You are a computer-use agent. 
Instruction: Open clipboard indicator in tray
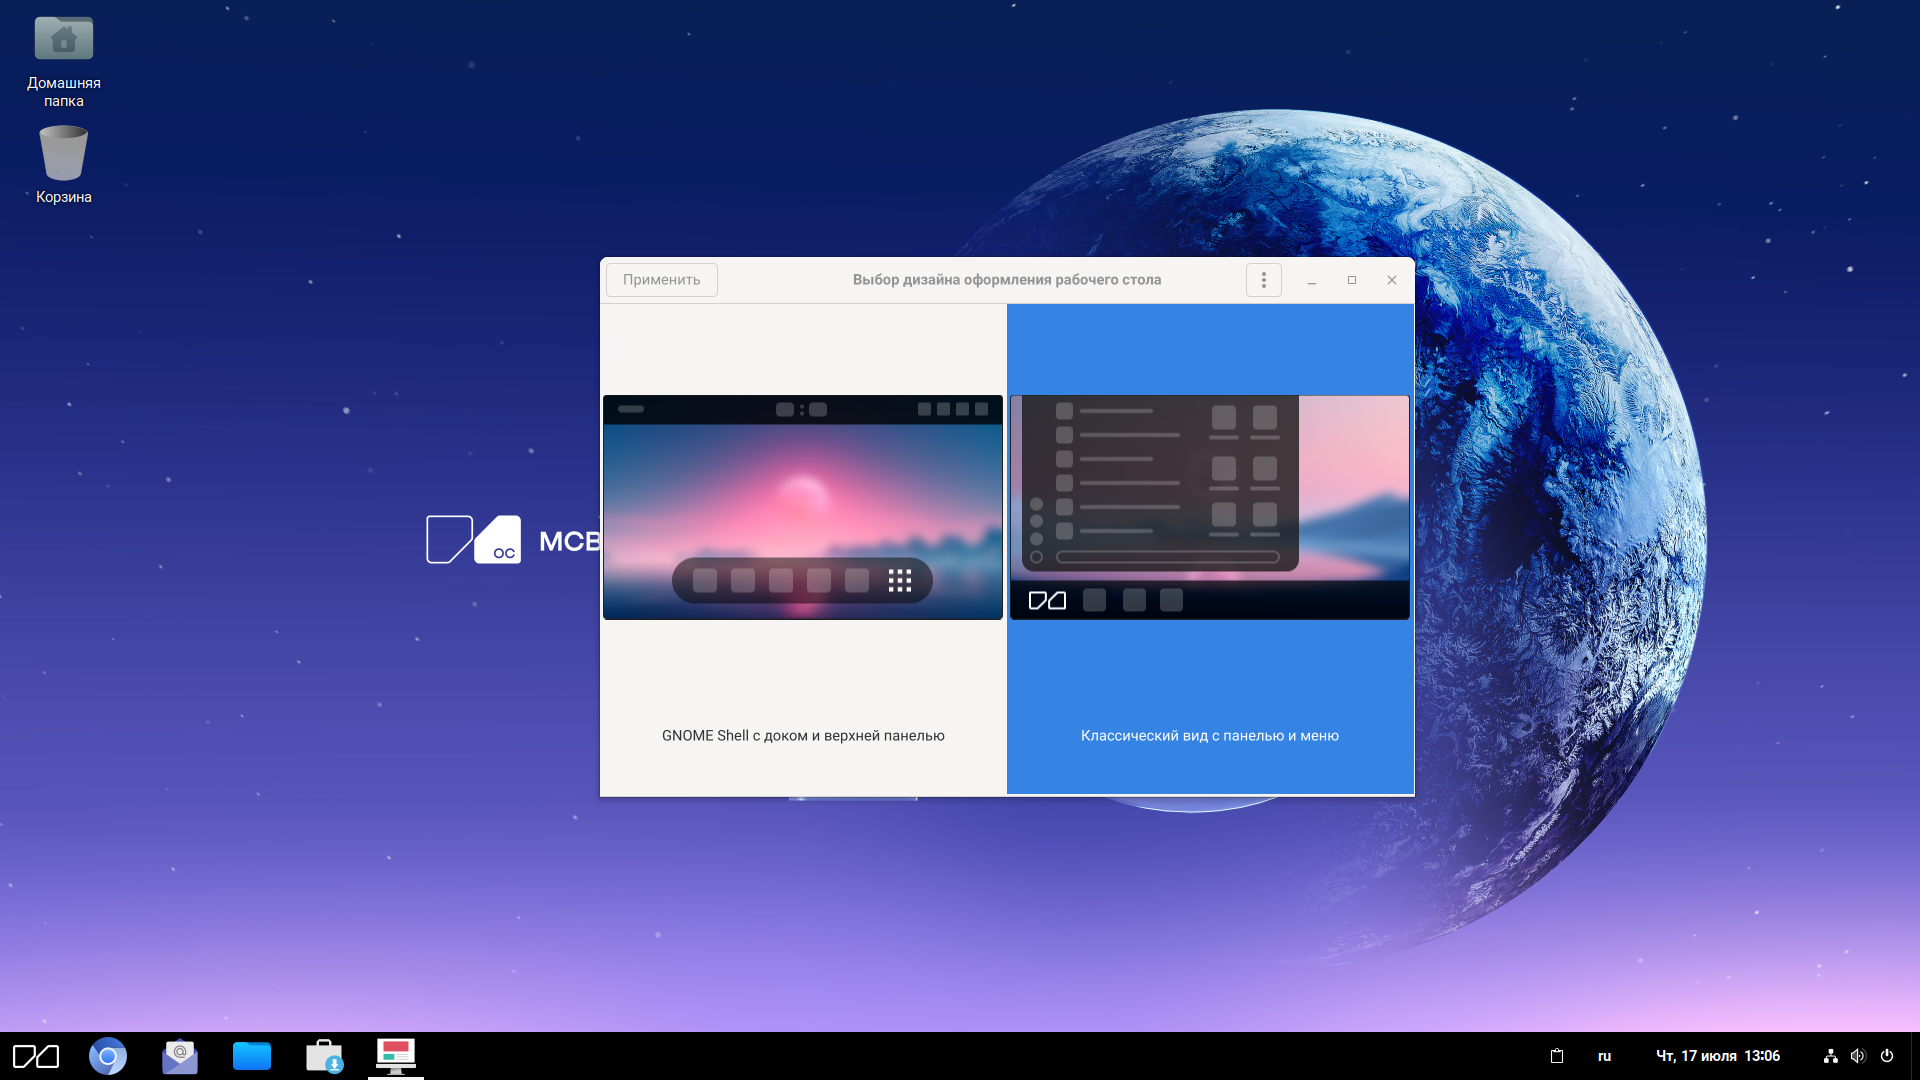(1557, 1056)
